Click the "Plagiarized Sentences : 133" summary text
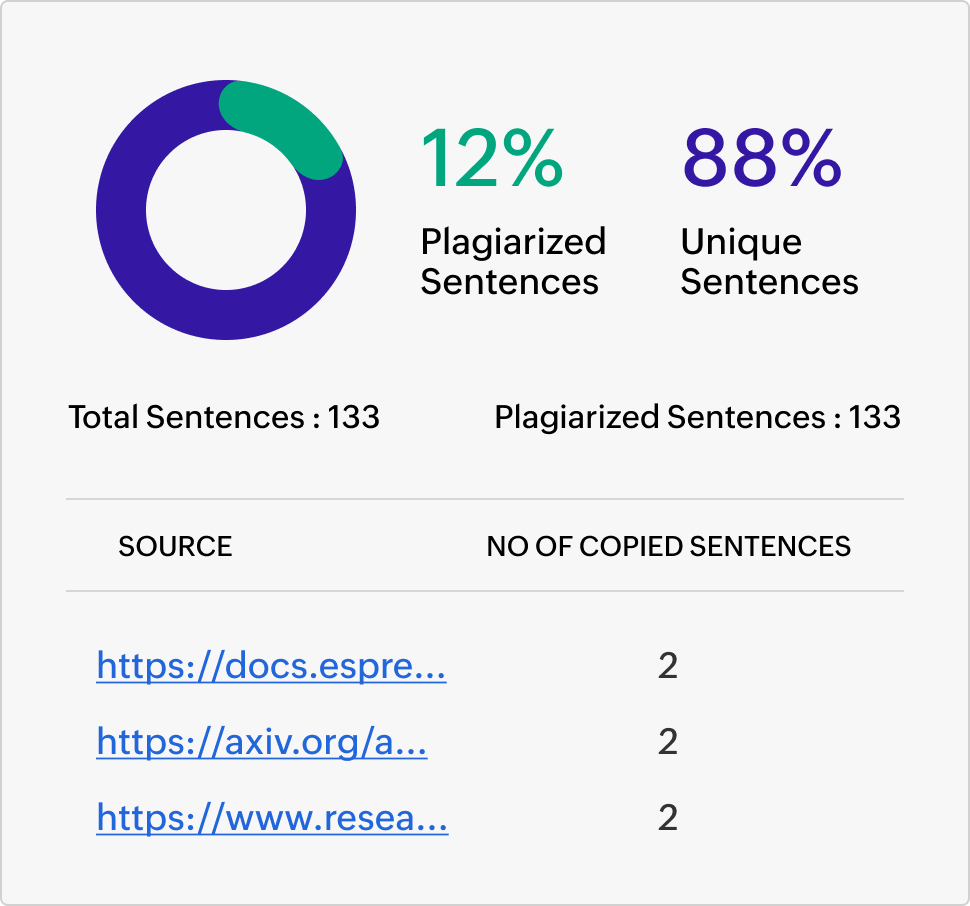 click(x=697, y=417)
